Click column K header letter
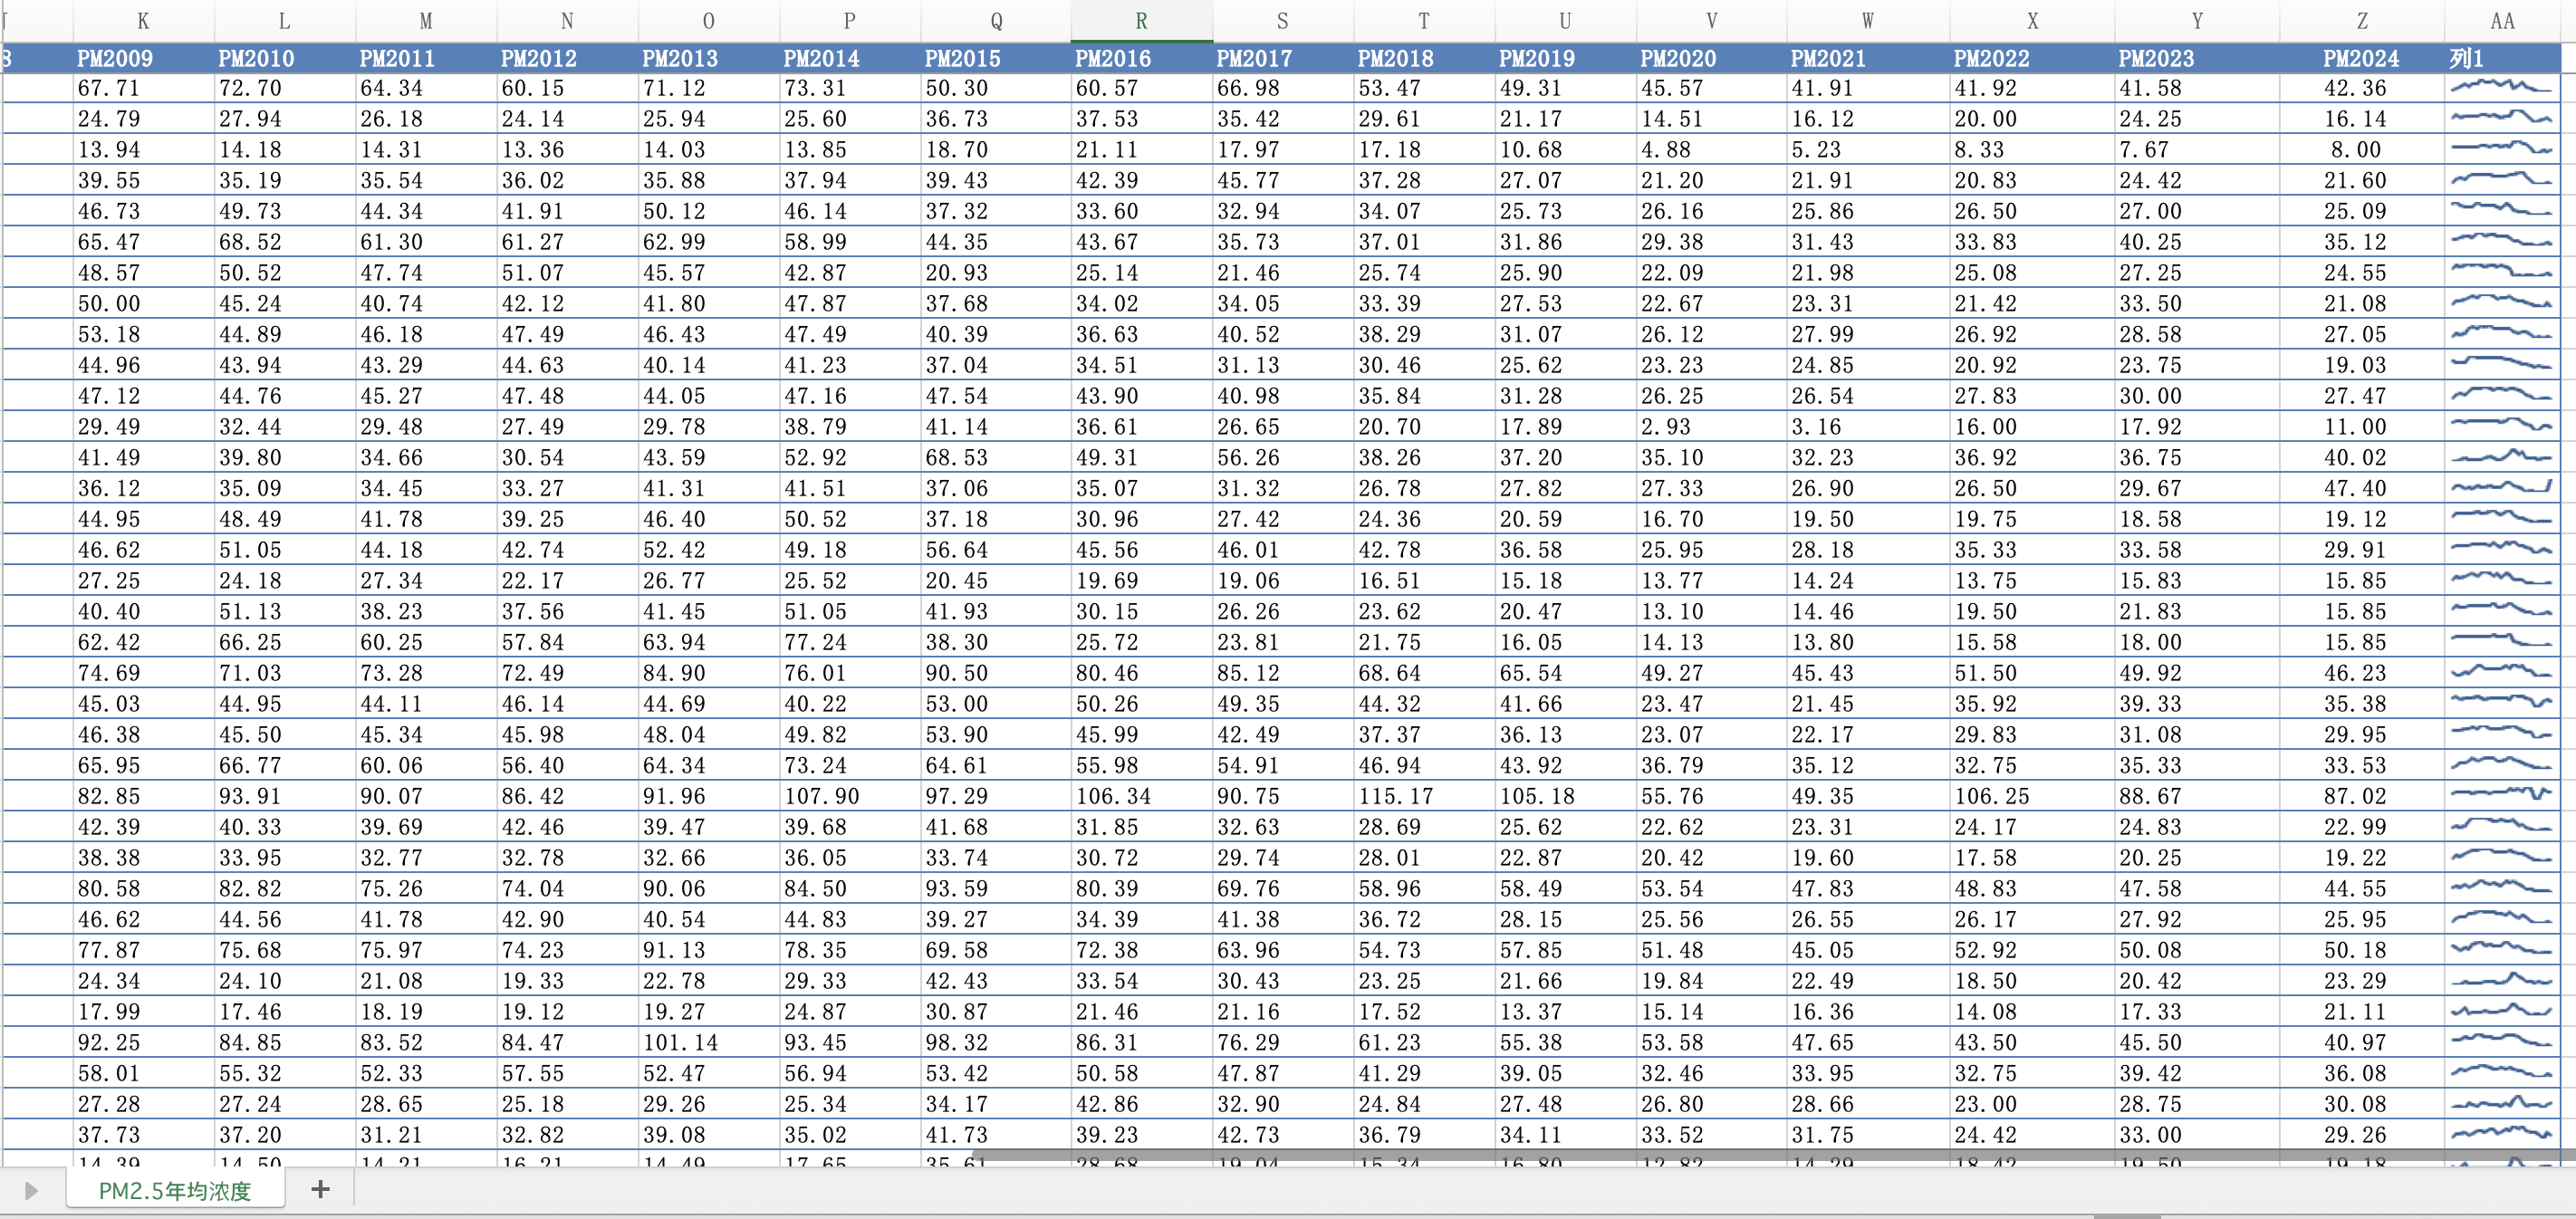This screenshot has height=1219, width=2576. 143,21
